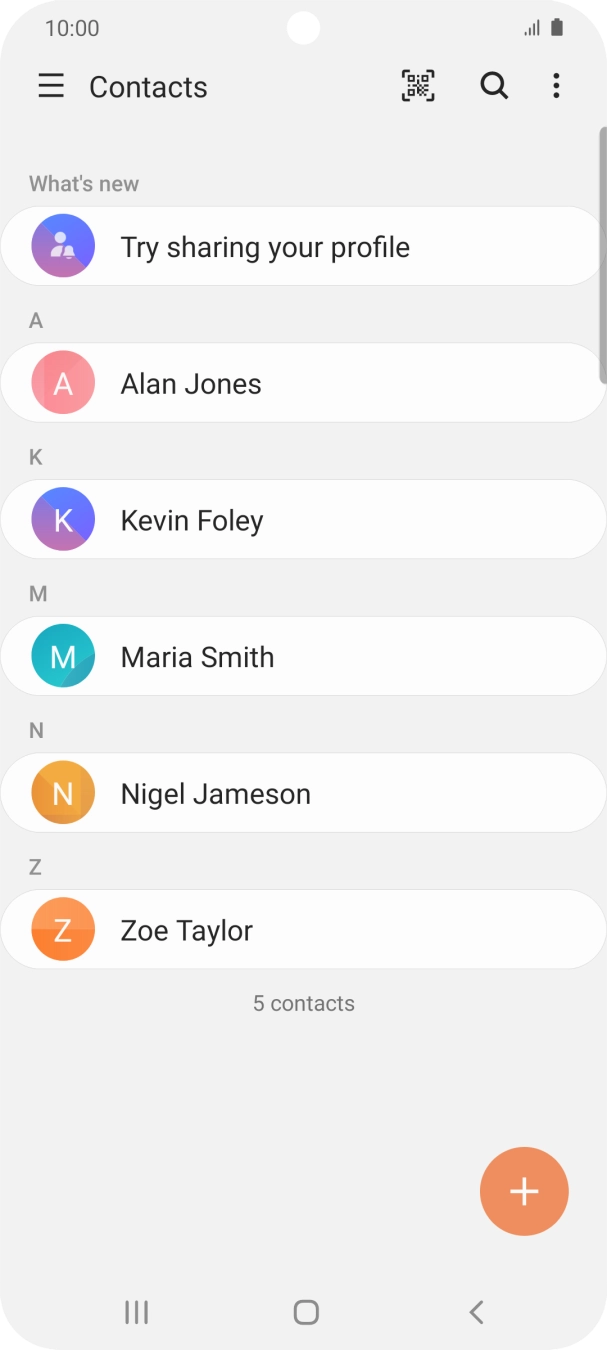This screenshot has height=1350, width=607.
Task: Open Zoe Taylor contact name
Action: pyautogui.click(x=186, y=931)
